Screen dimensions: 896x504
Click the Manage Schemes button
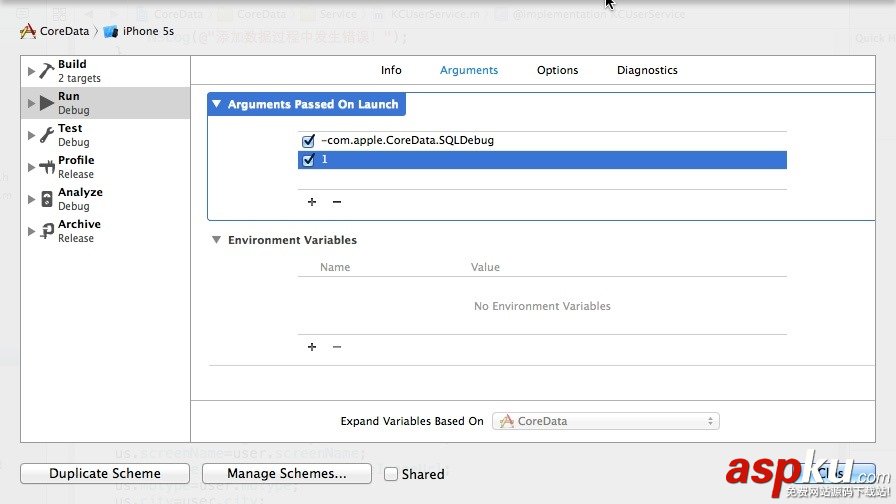[286, 474]
